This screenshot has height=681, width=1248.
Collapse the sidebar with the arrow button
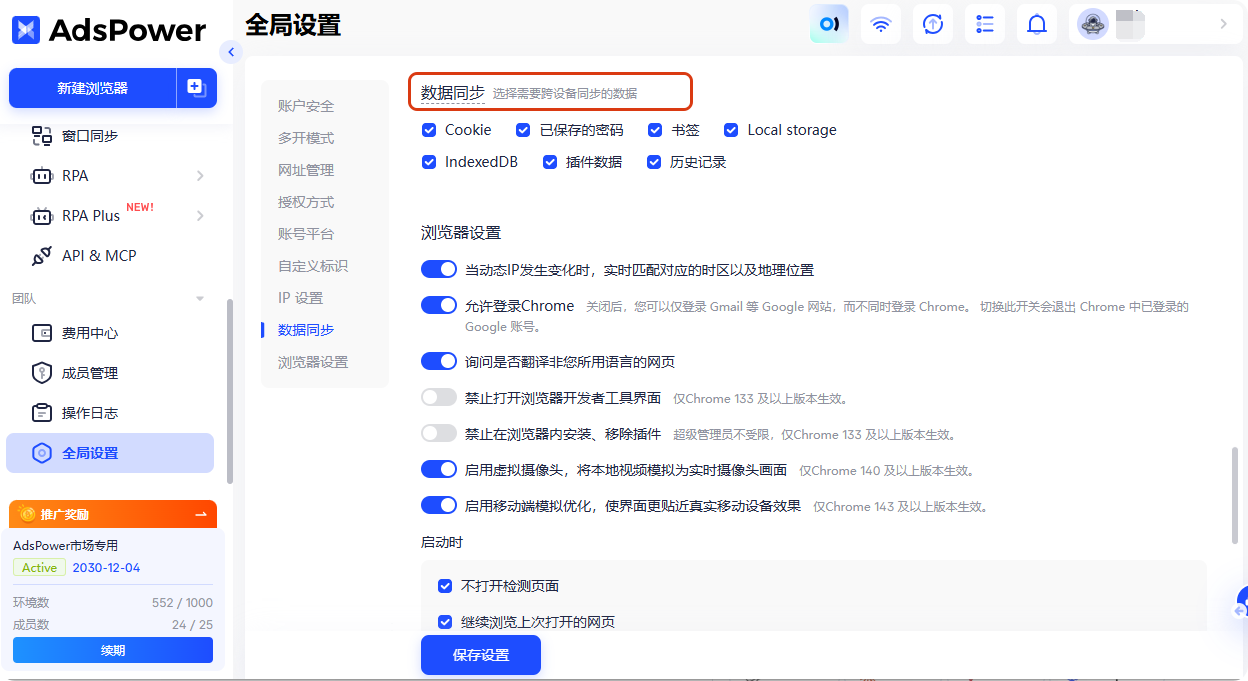point(232,52)
